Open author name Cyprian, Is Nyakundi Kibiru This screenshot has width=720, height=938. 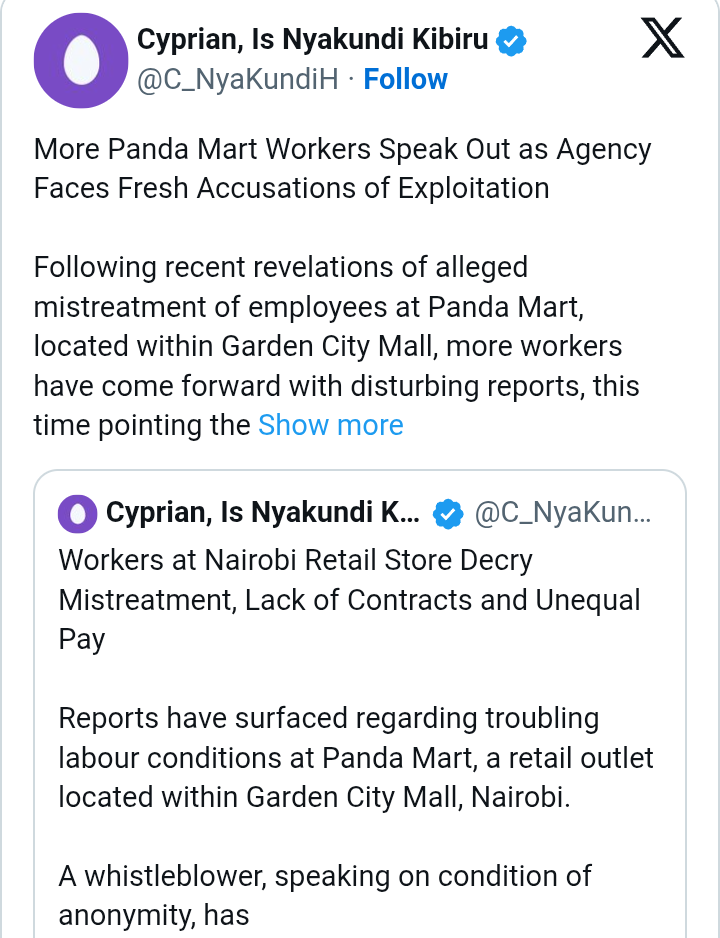click(312, 41)
